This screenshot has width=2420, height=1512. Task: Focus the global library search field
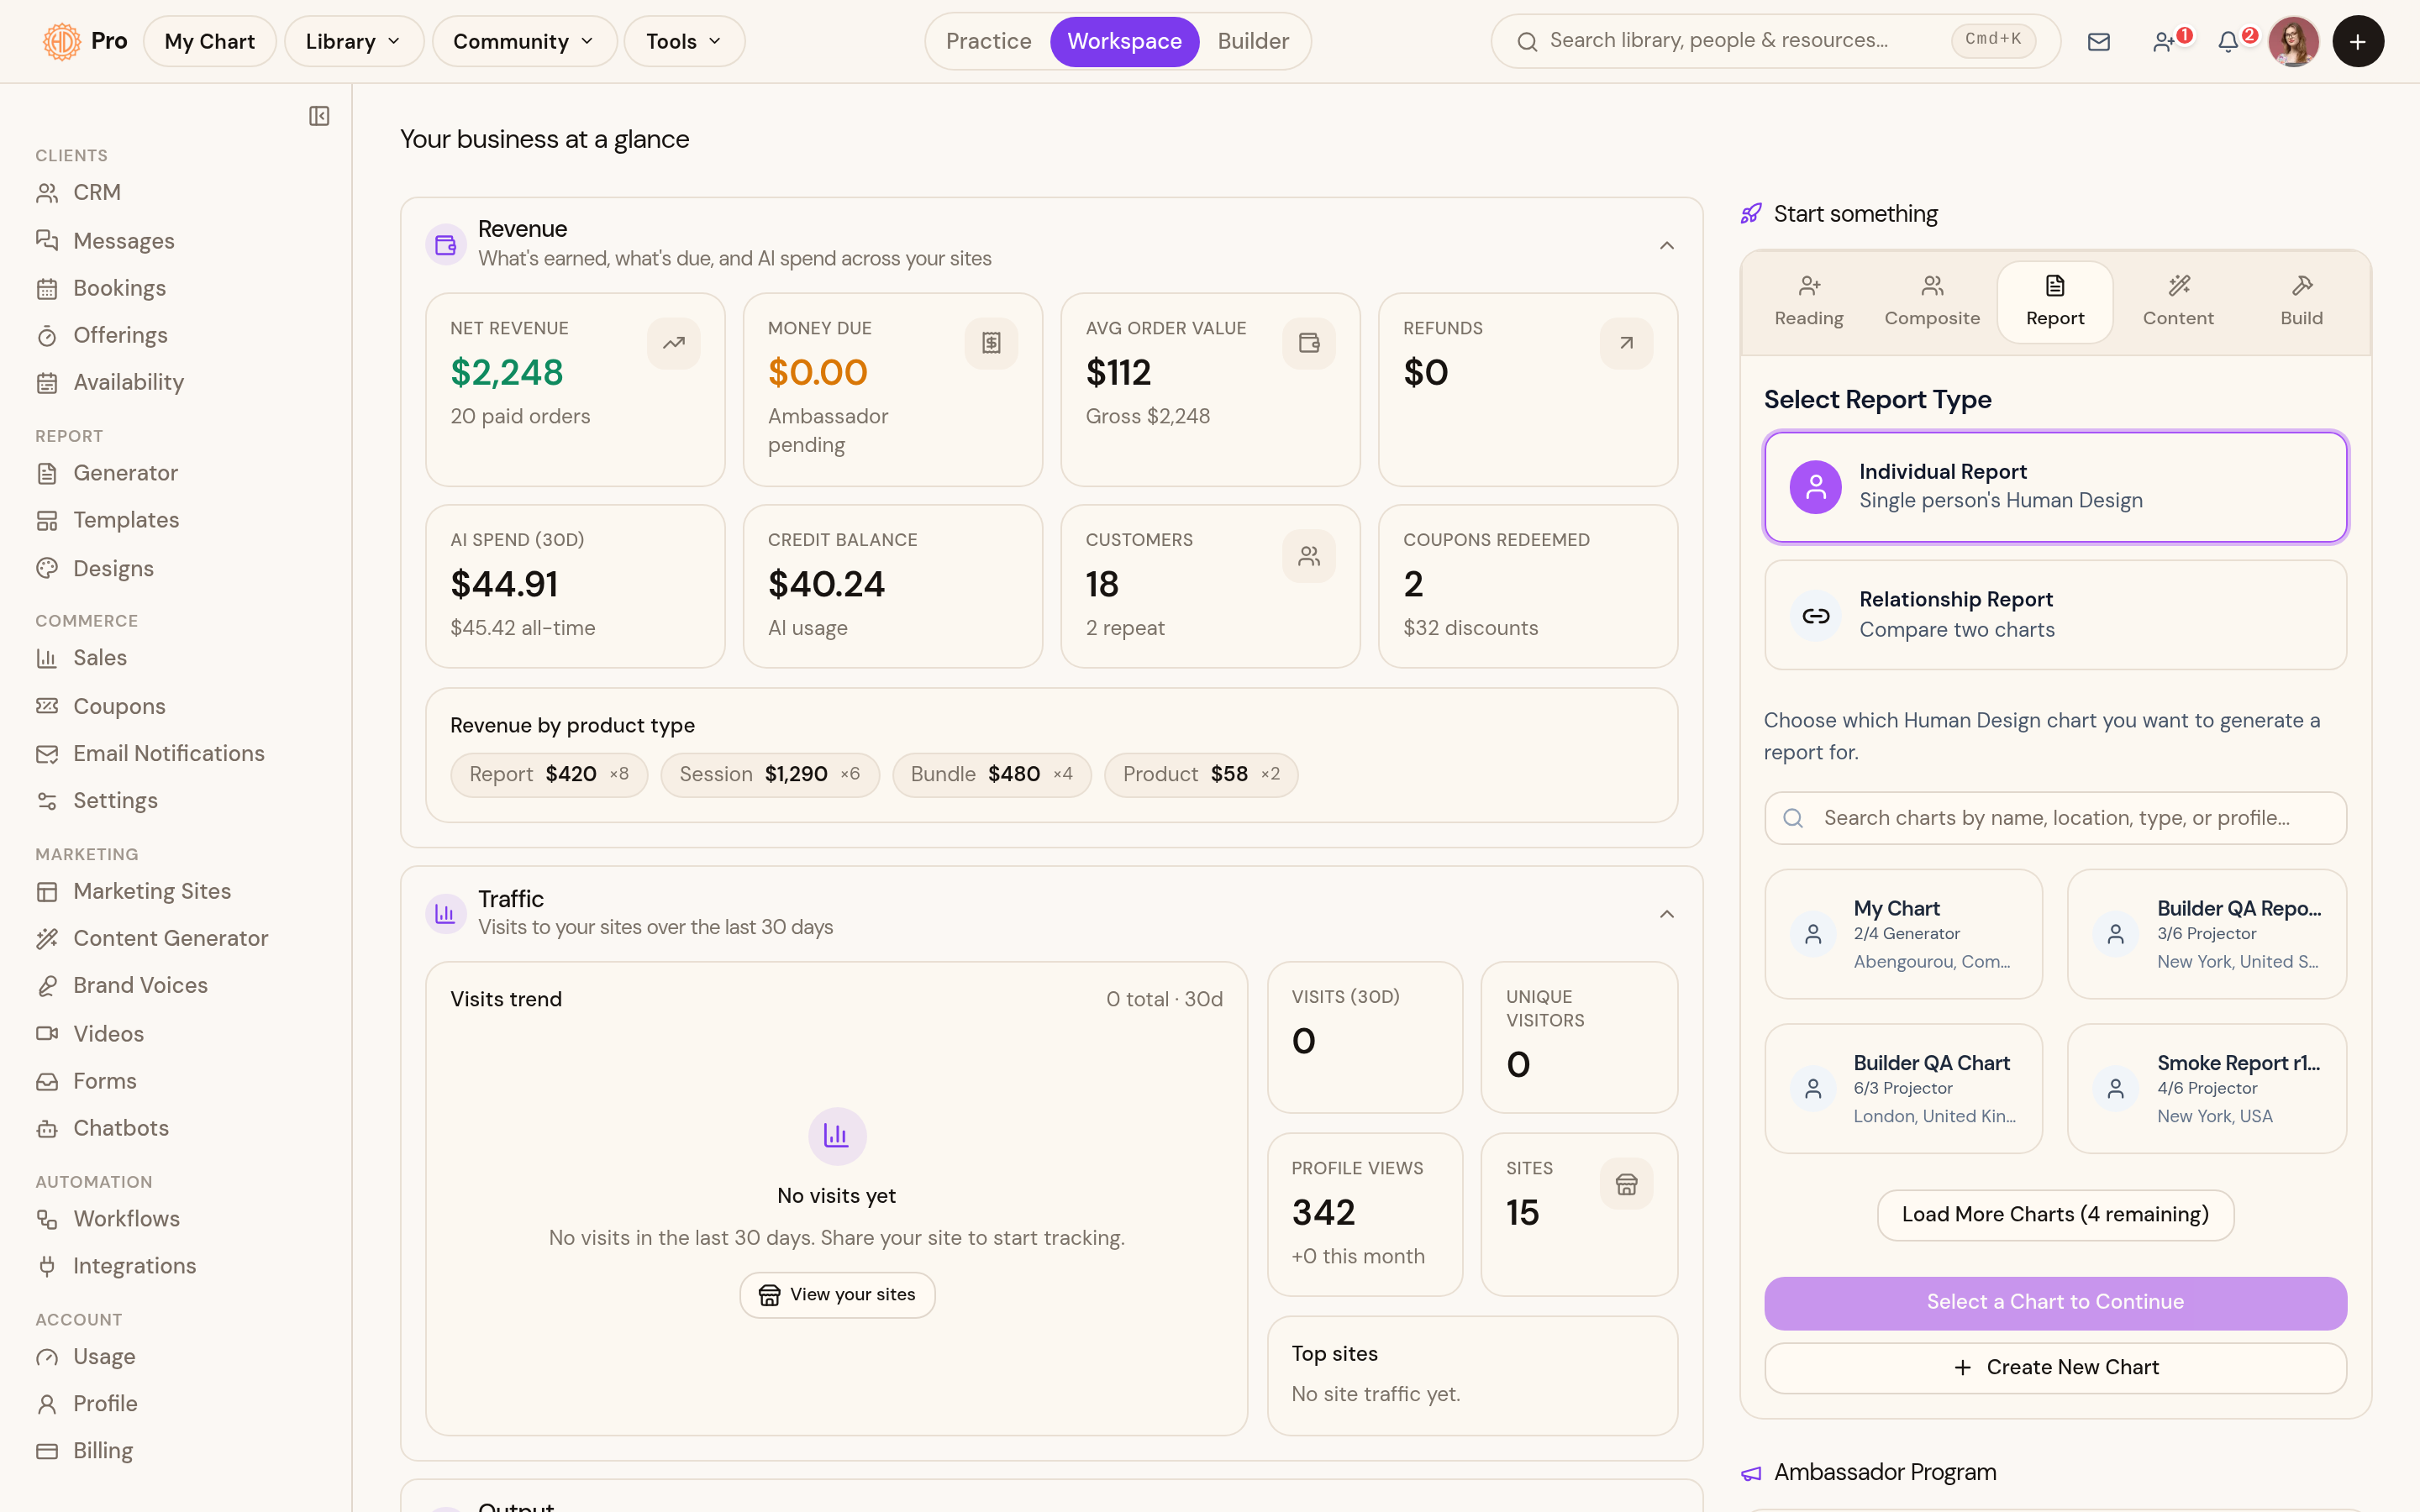(x=1775, y=41)
